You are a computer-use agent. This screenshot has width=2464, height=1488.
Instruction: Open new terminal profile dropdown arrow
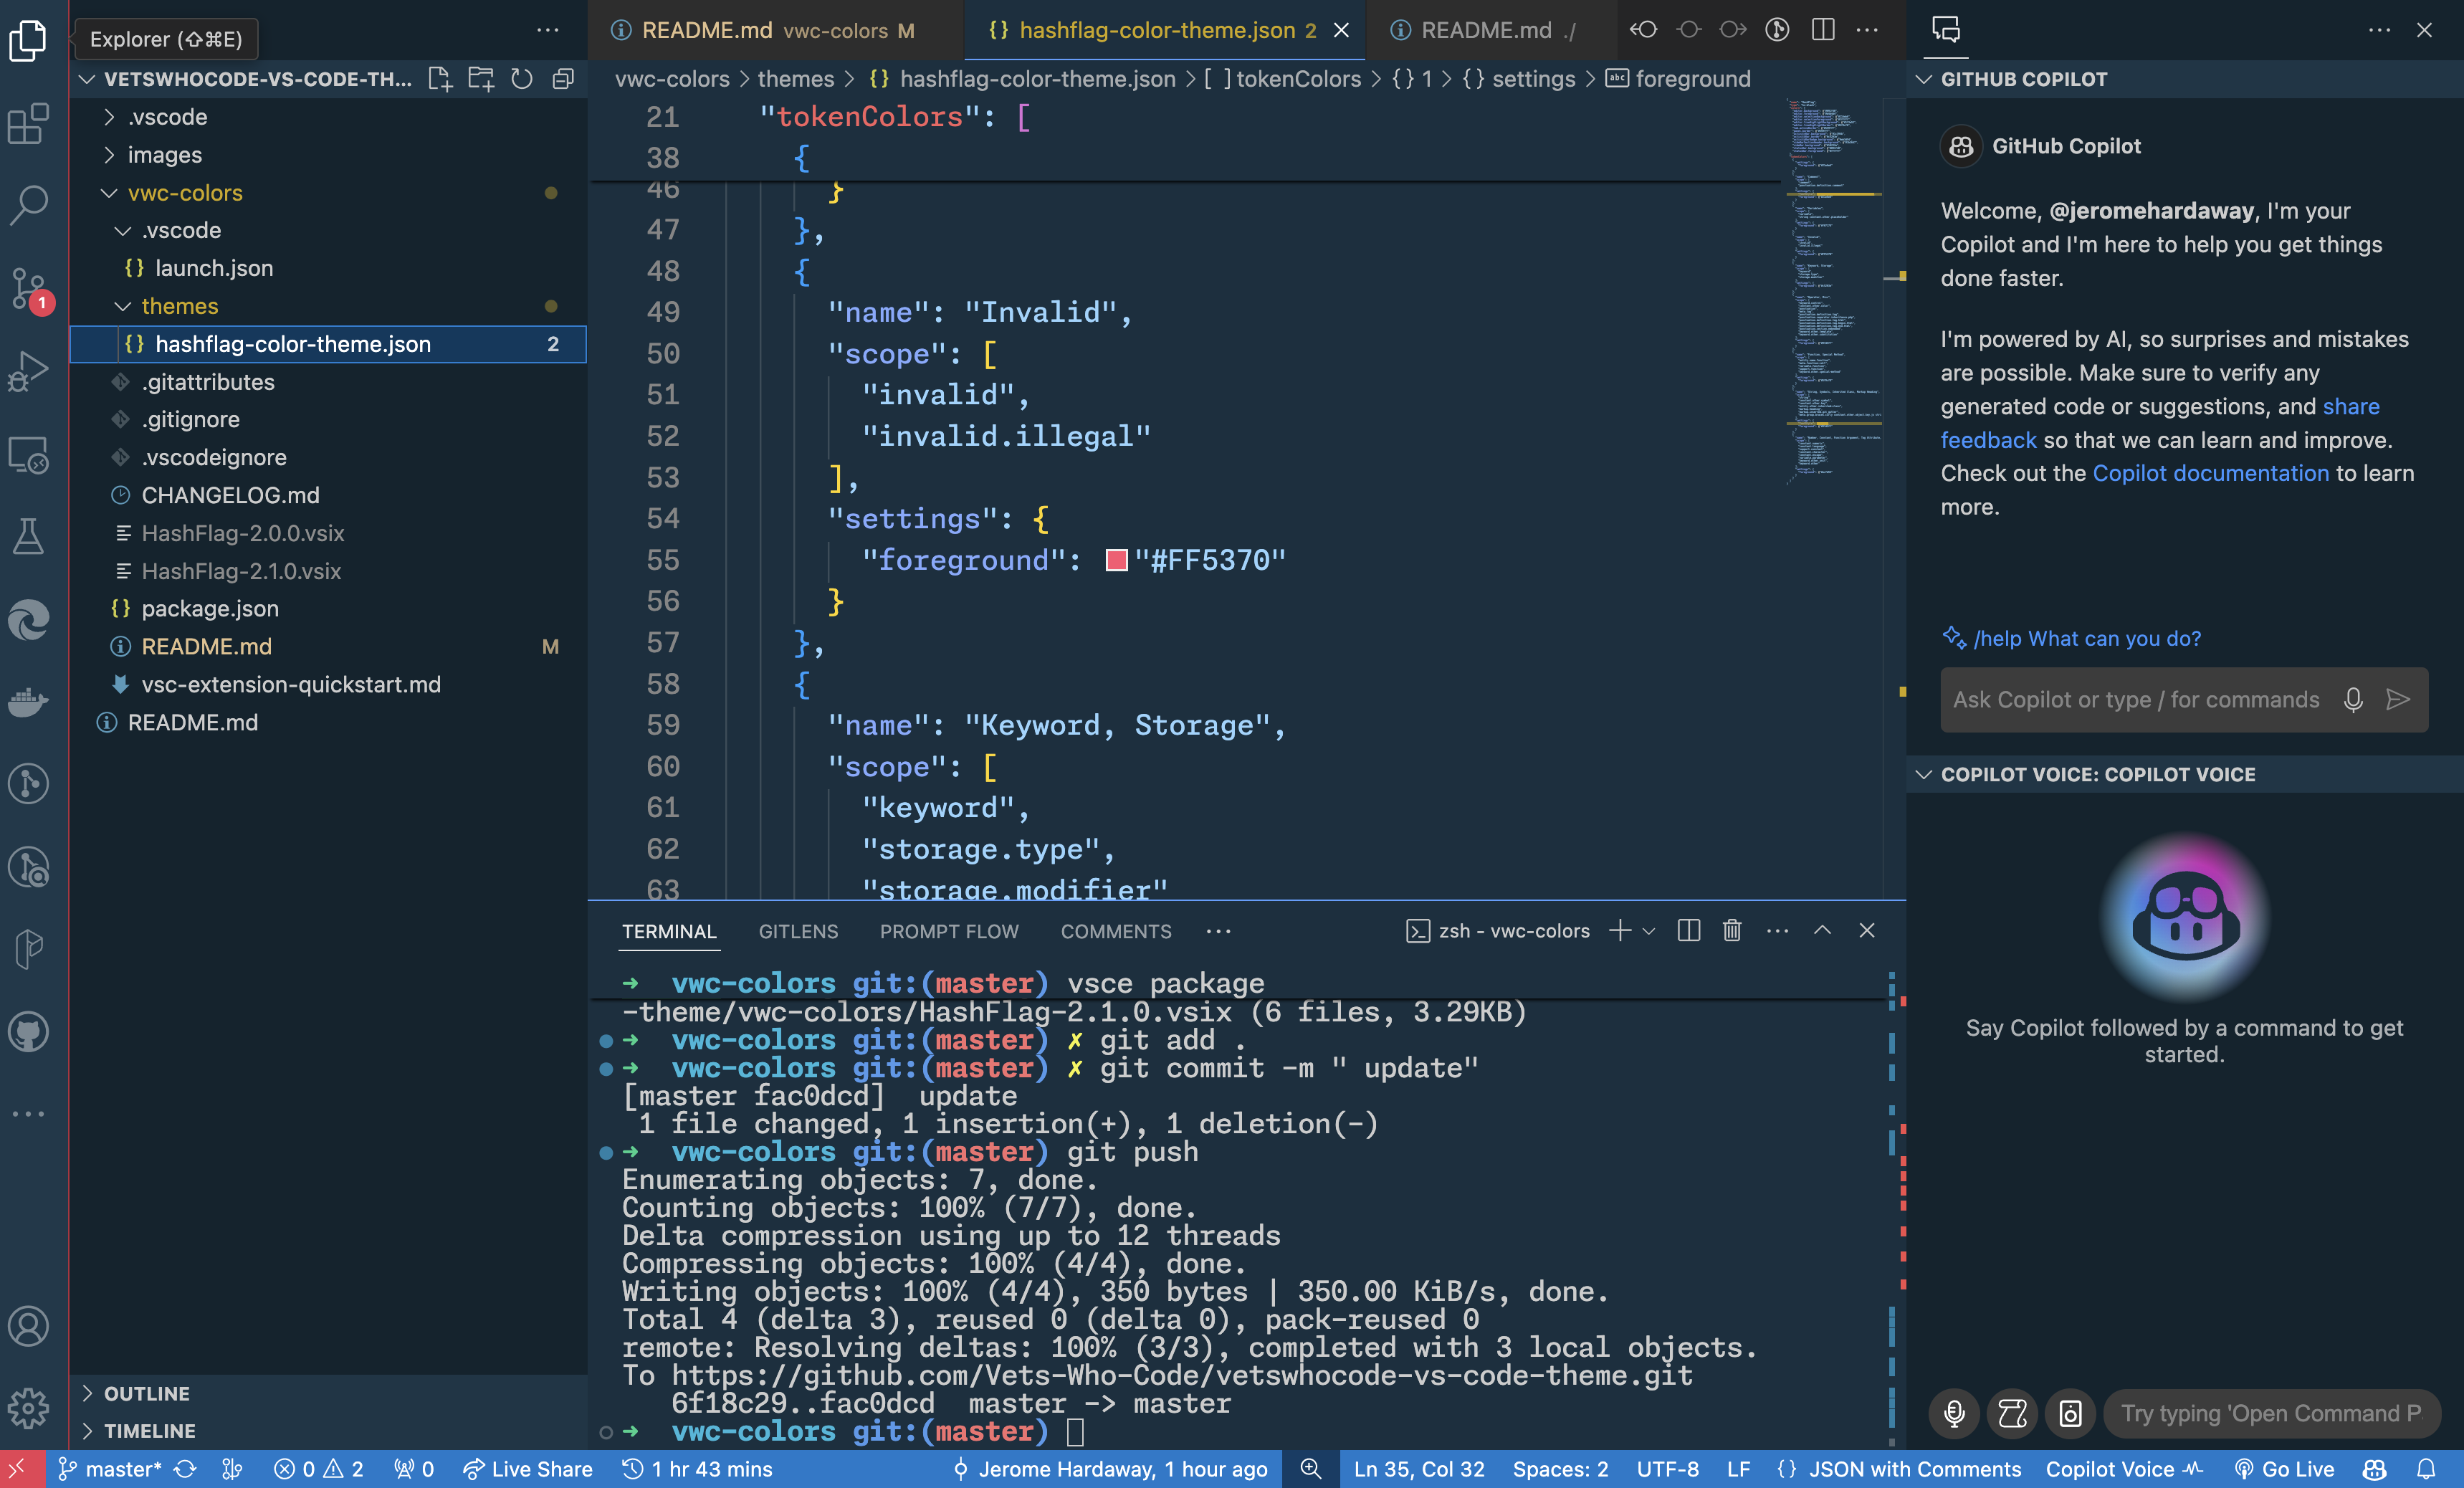(x=1650, y=931)
